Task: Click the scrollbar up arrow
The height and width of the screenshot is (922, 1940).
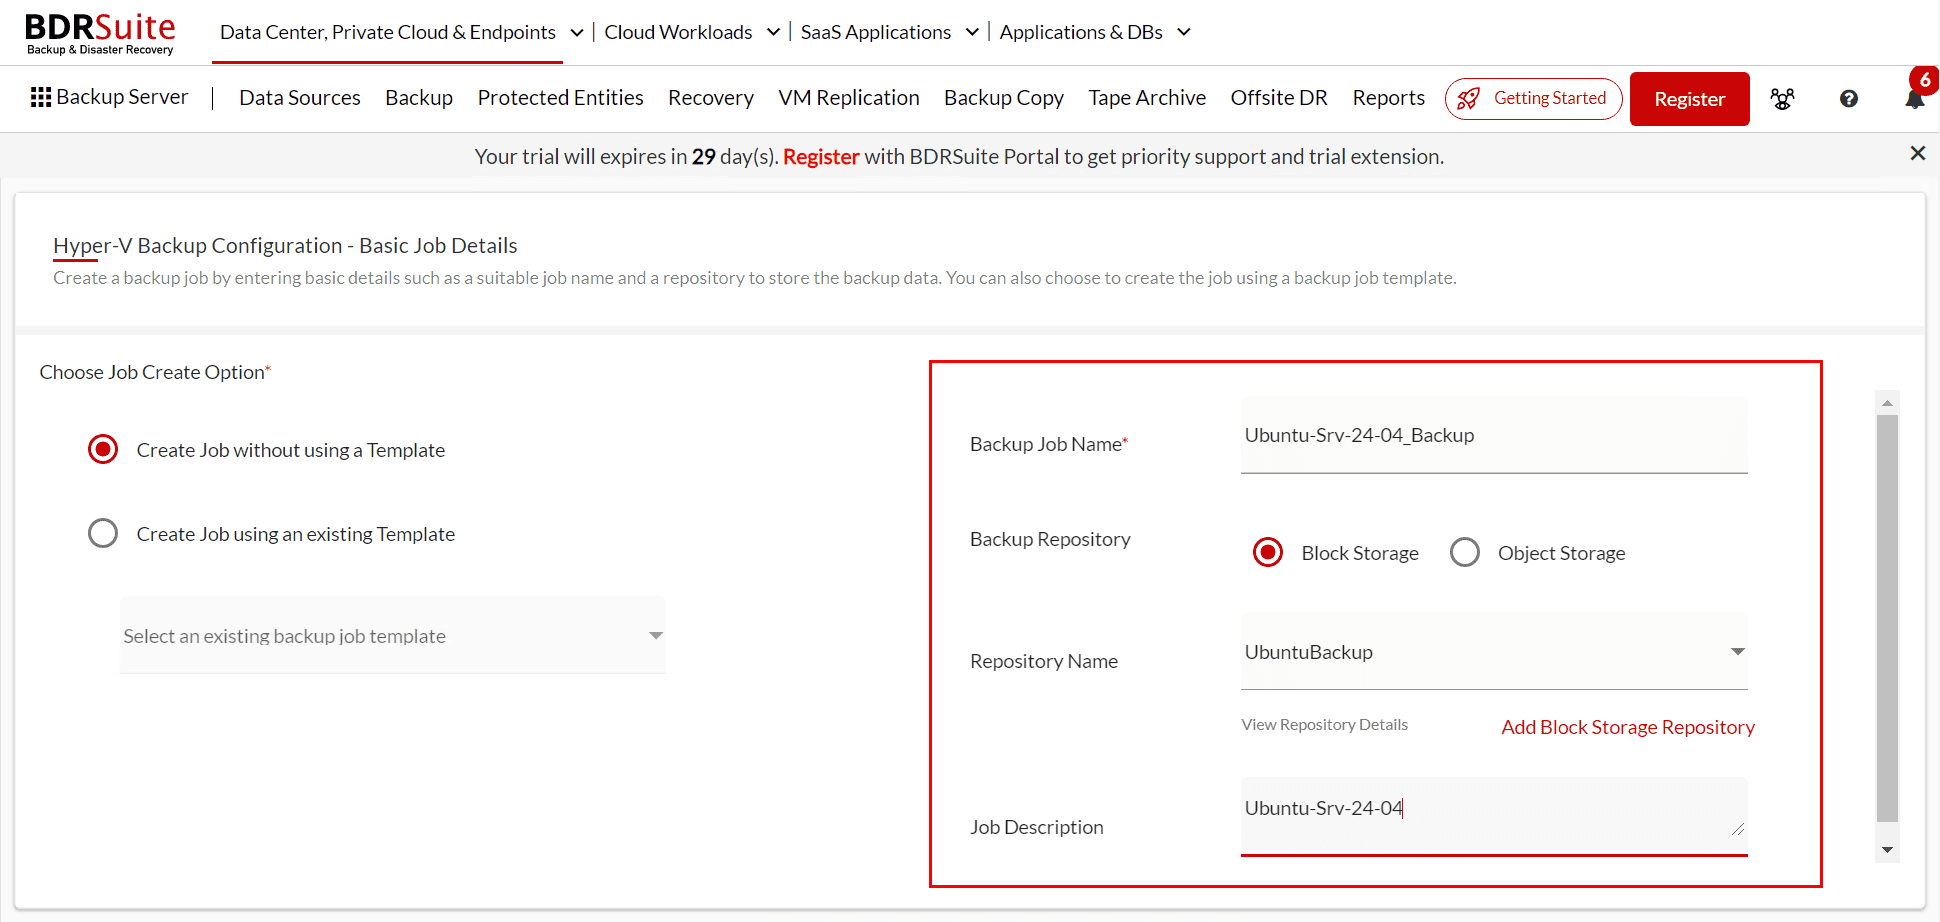Action: (1887, 403)
